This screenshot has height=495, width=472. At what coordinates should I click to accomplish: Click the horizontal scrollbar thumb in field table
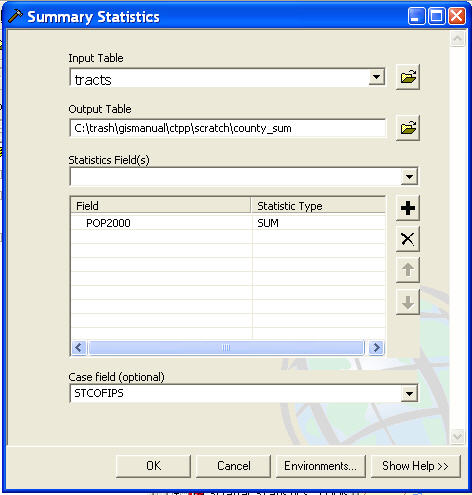(x=226, y=348)
